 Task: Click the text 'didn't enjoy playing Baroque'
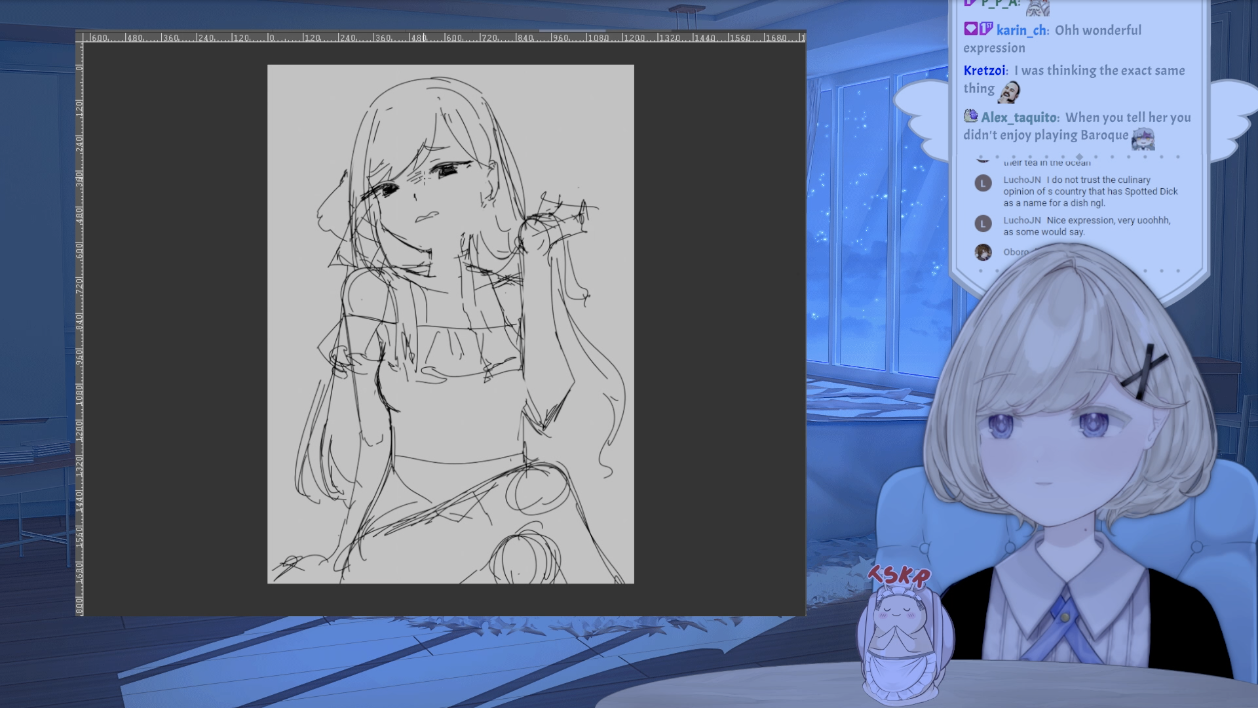1045,135
